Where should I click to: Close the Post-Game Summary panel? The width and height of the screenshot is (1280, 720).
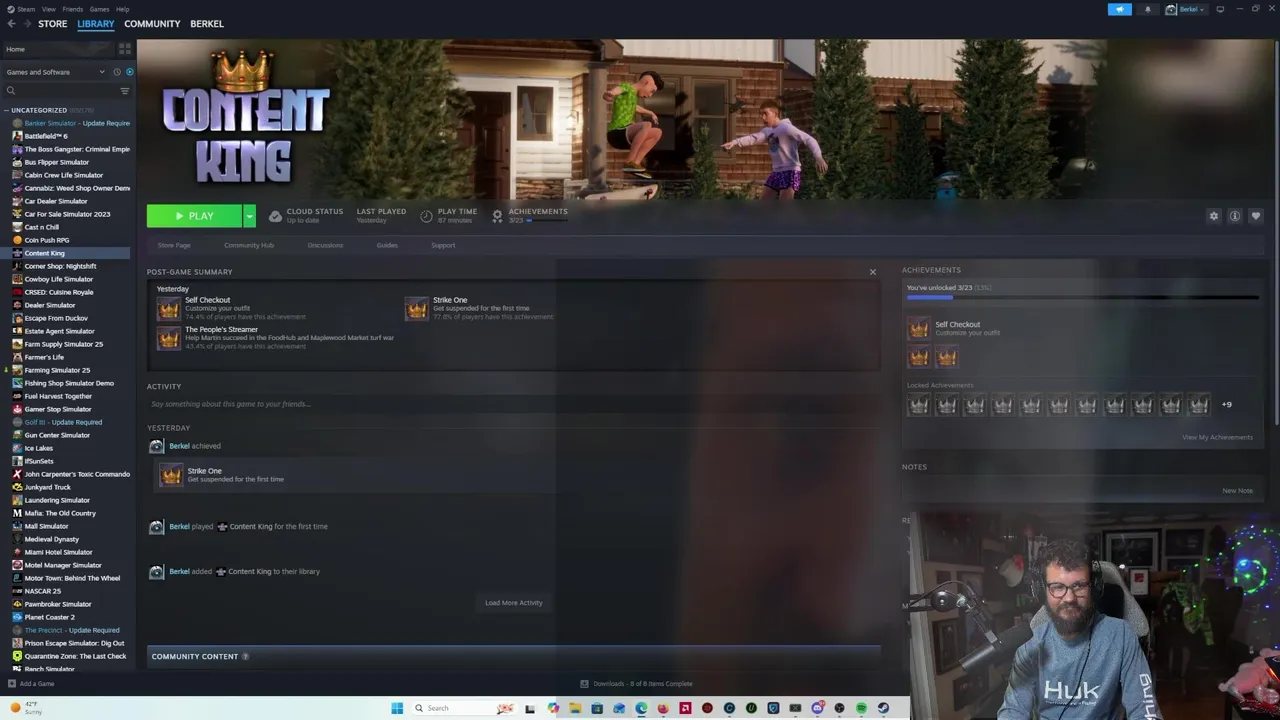click(872, 272)
